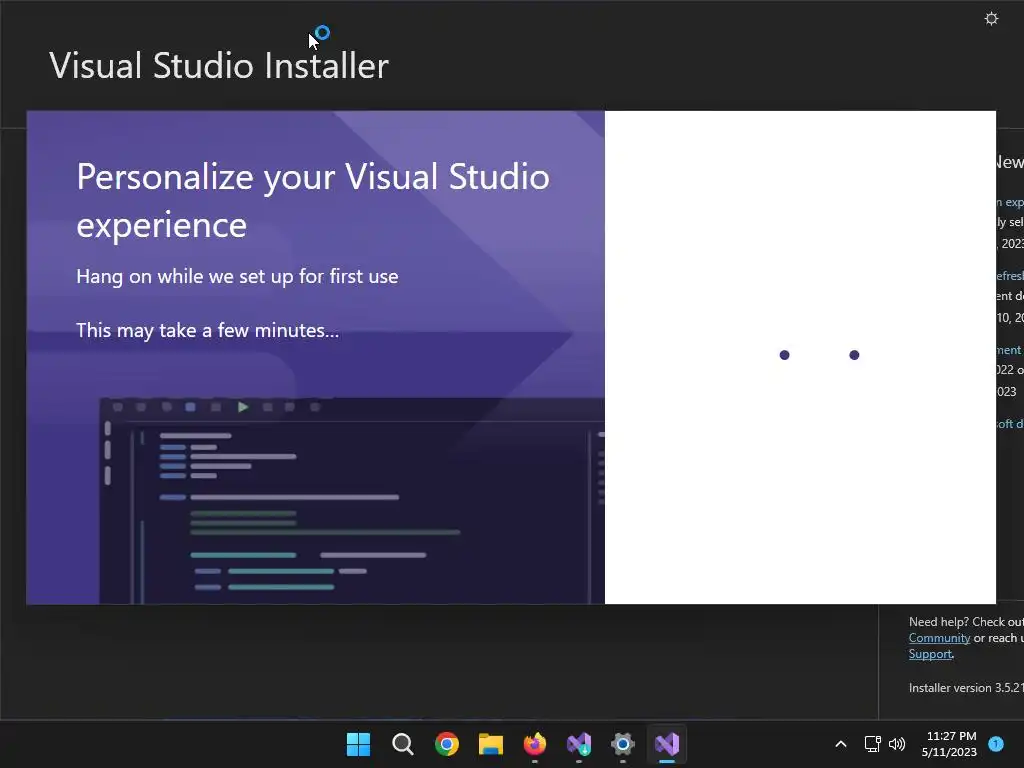Switch to Visual Studio Installer taskbar icon

pyautogui.click(x=579, y=744)
